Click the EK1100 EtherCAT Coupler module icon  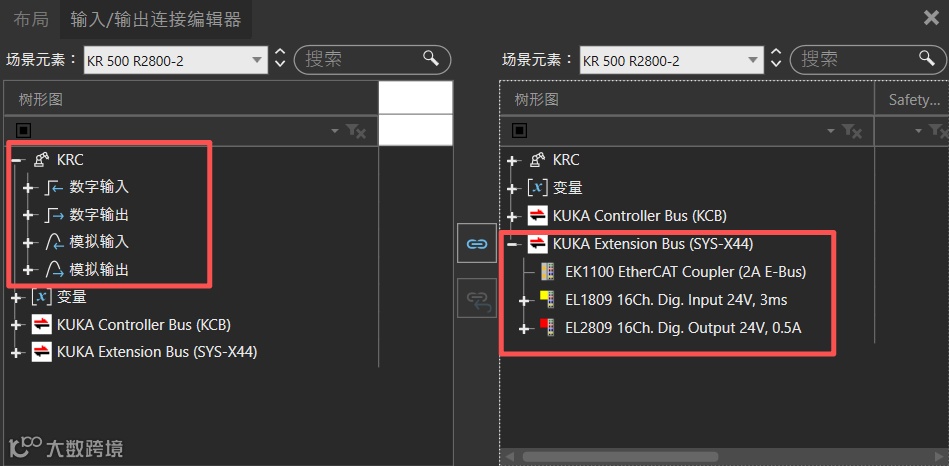click(x=548, y=272)
